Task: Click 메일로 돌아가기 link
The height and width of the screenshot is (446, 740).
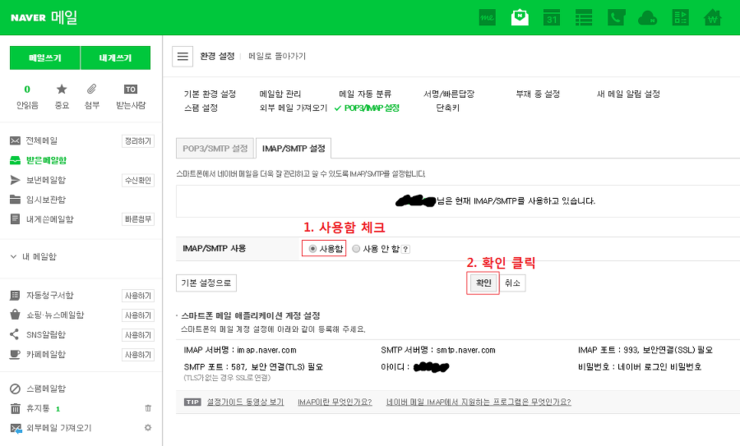Action: (277, 56)
